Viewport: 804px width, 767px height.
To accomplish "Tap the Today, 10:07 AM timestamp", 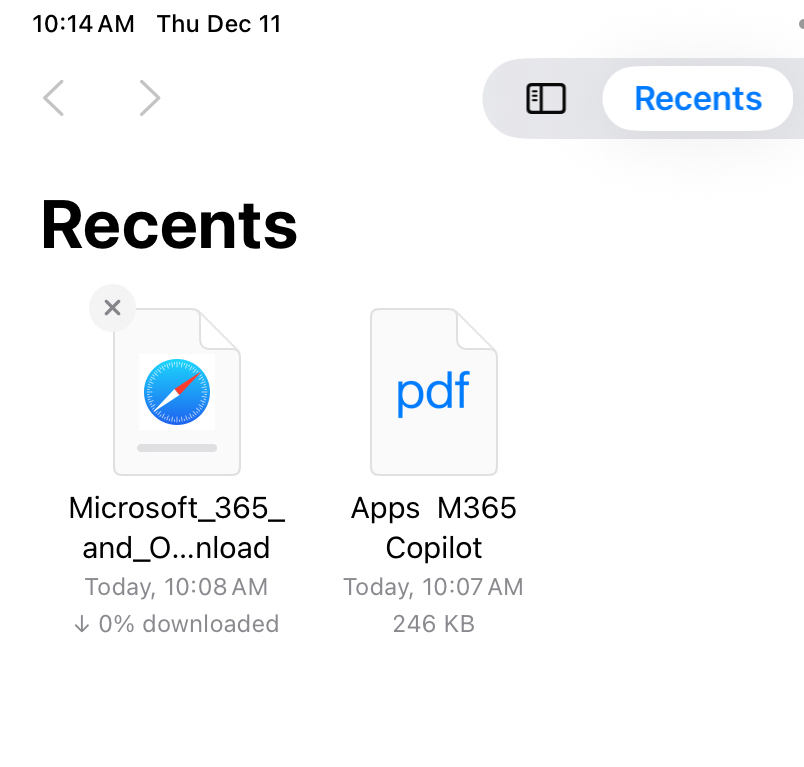I will coord(433,587).
